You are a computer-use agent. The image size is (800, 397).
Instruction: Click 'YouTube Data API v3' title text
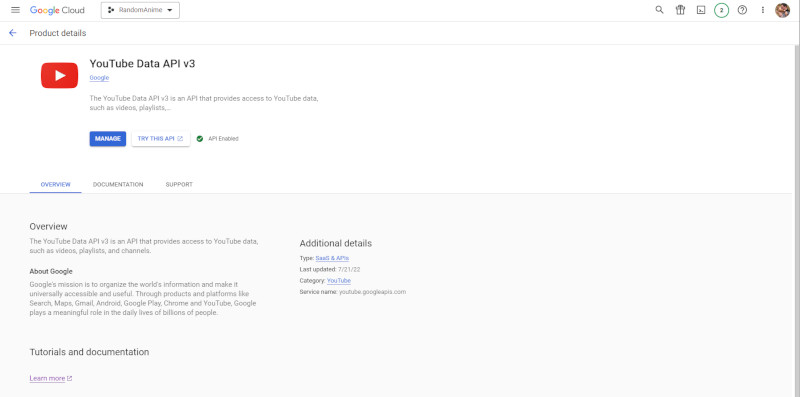(142, 64)
